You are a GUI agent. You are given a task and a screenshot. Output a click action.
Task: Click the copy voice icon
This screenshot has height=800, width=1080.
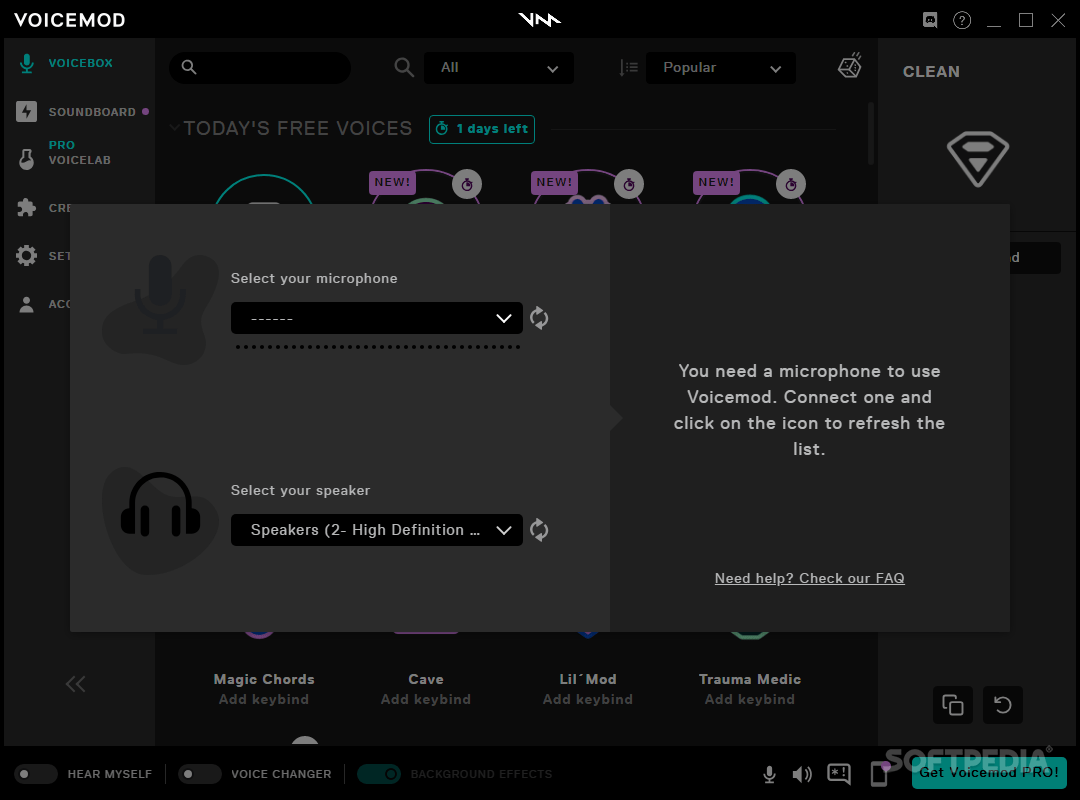953,705
